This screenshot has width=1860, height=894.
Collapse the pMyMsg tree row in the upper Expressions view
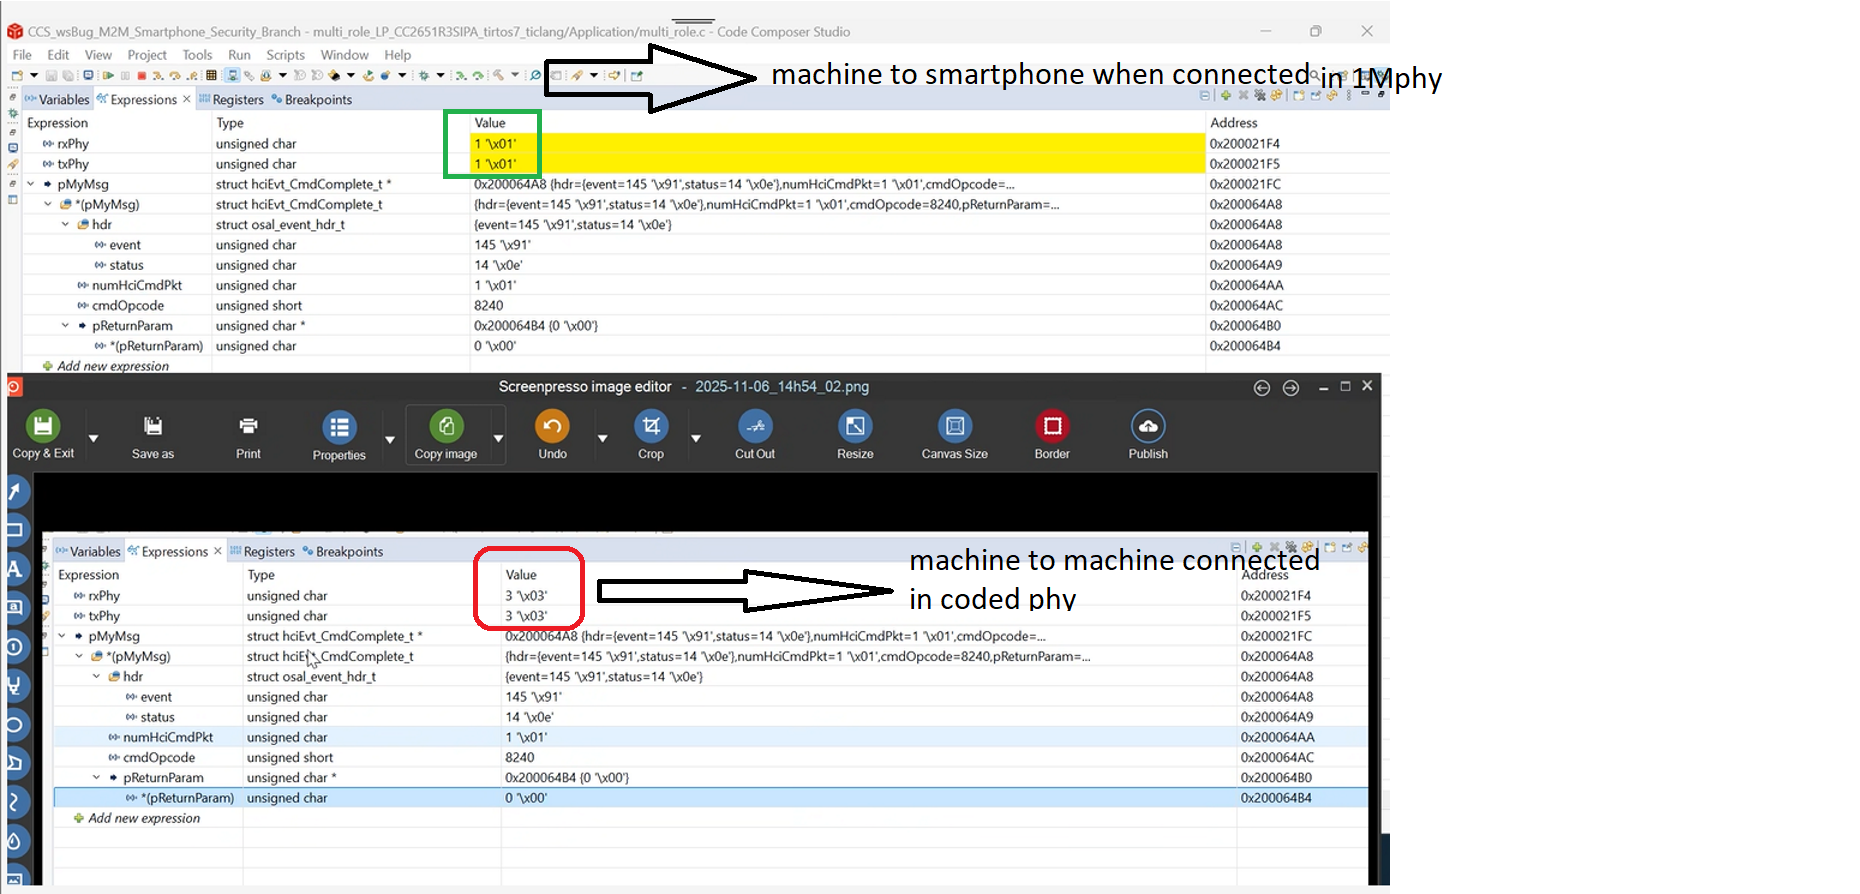point(31,184)
